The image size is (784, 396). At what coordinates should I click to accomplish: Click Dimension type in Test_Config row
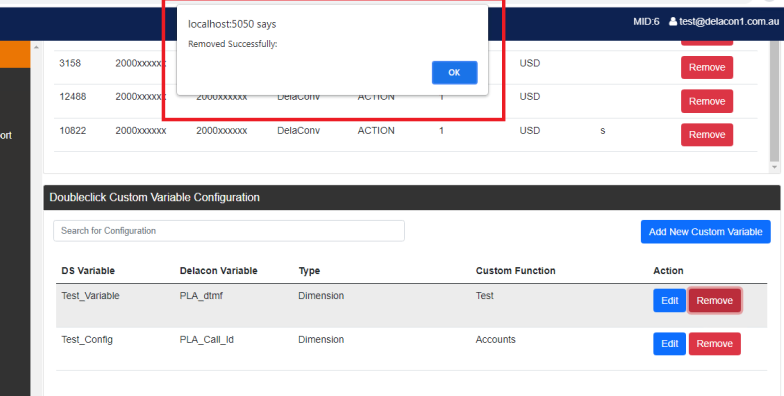pyautogui.click(x=321, y=340)
